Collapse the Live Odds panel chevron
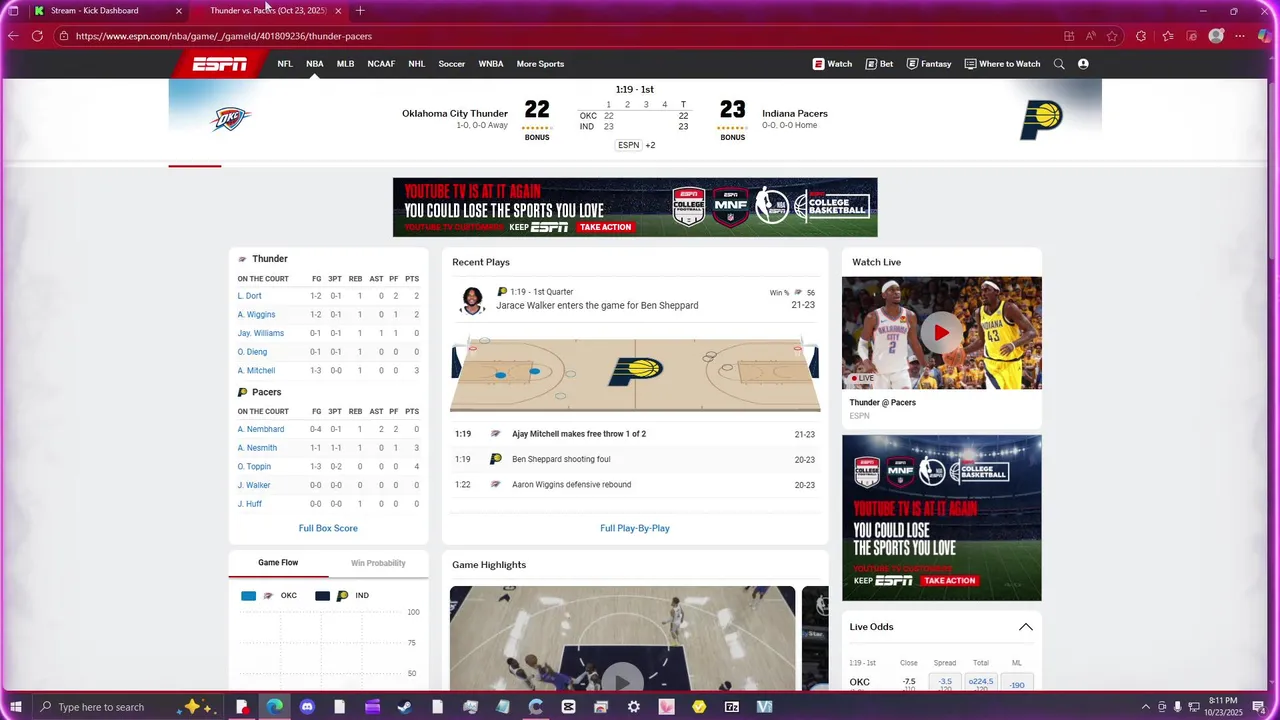The image size is (1280, 720). click(1025, 627)
